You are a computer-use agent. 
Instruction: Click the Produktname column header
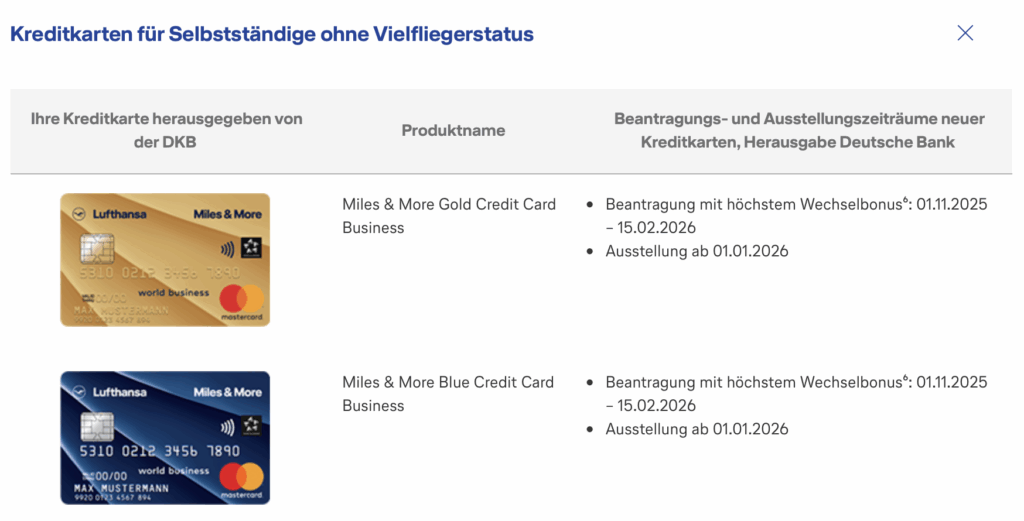pos(453,130)
